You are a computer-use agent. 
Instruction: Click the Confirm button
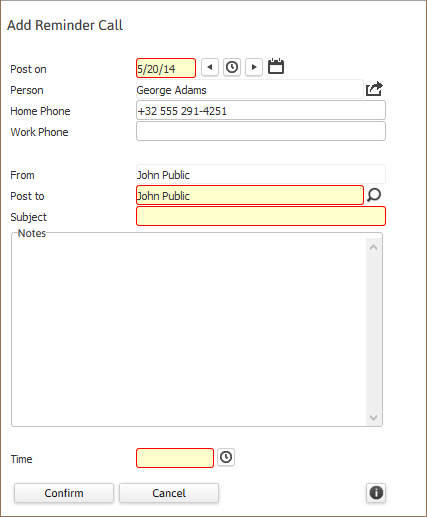point(64,493)
